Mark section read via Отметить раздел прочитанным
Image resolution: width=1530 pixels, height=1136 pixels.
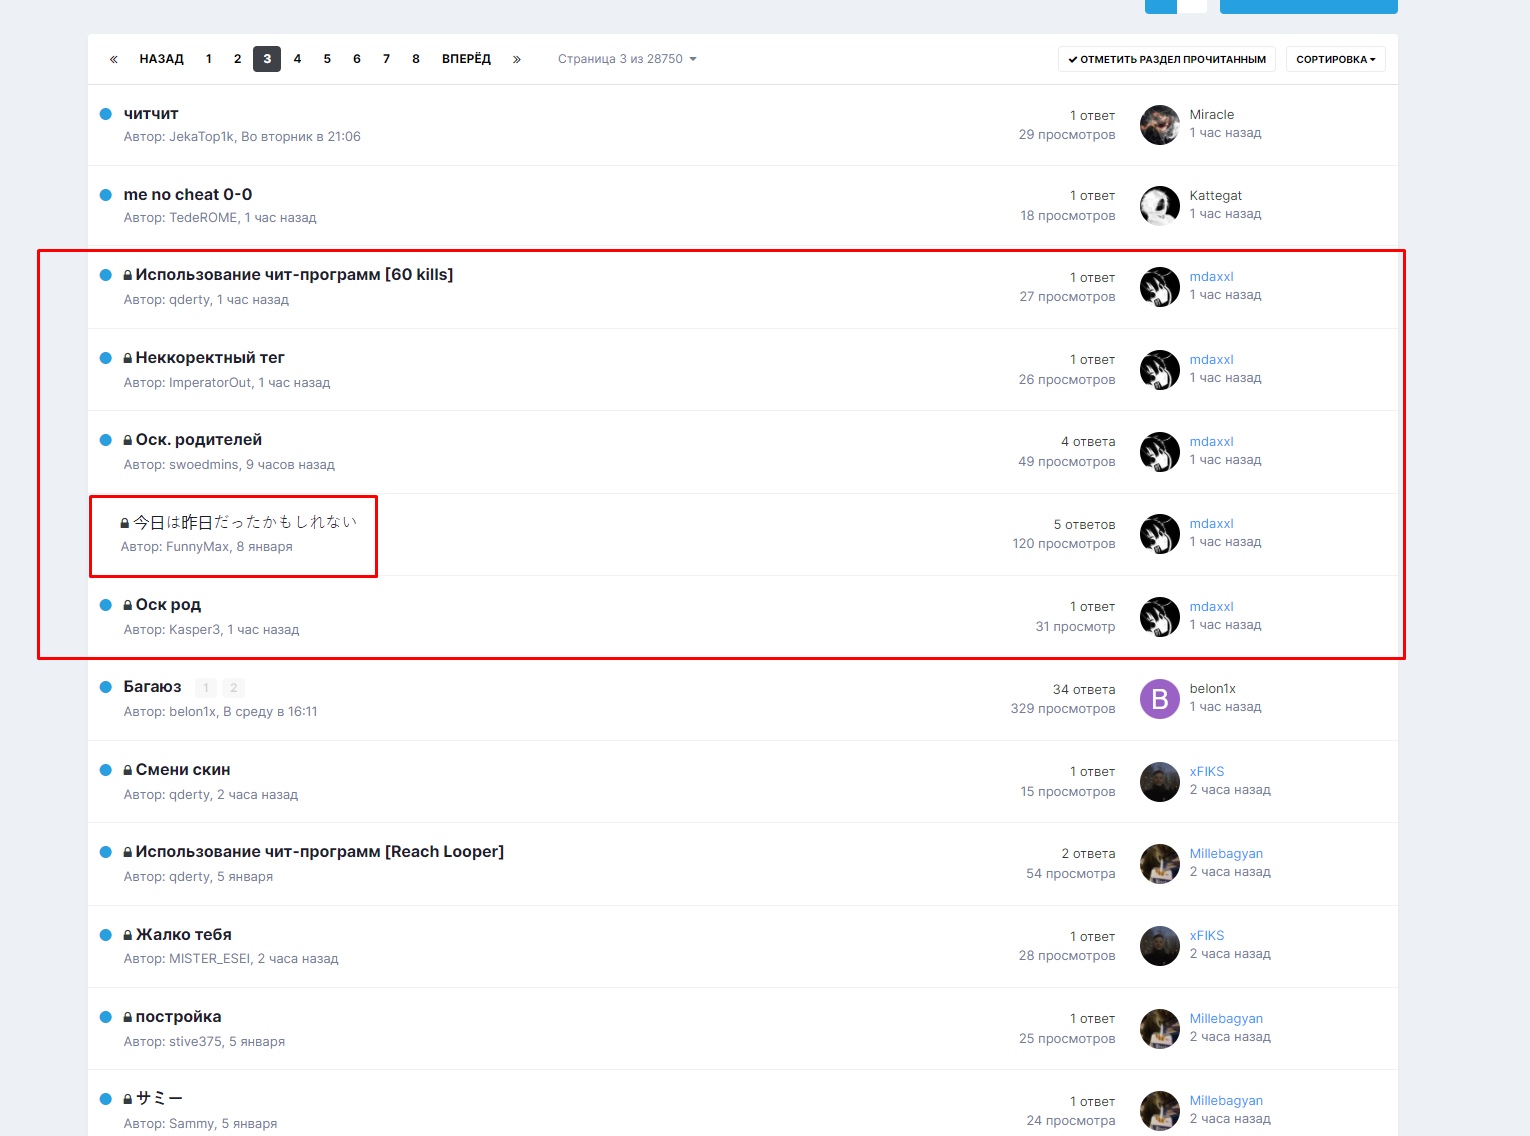coord(1166,59)
